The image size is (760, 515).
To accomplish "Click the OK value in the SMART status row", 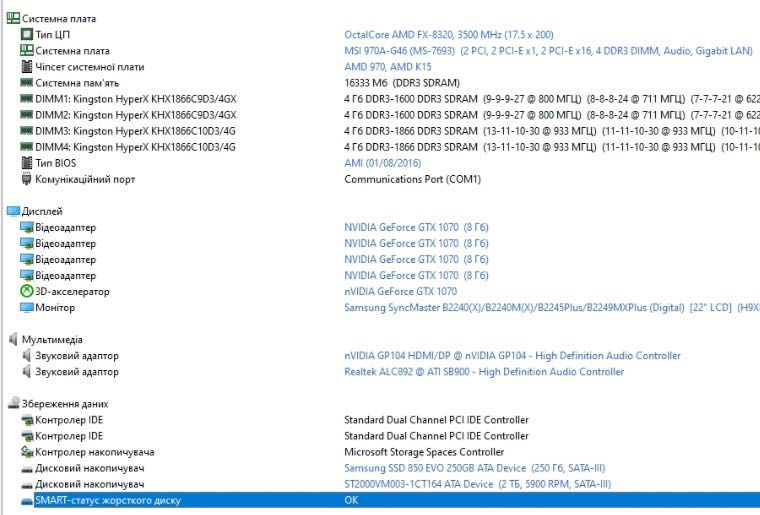I will point(351,500).
